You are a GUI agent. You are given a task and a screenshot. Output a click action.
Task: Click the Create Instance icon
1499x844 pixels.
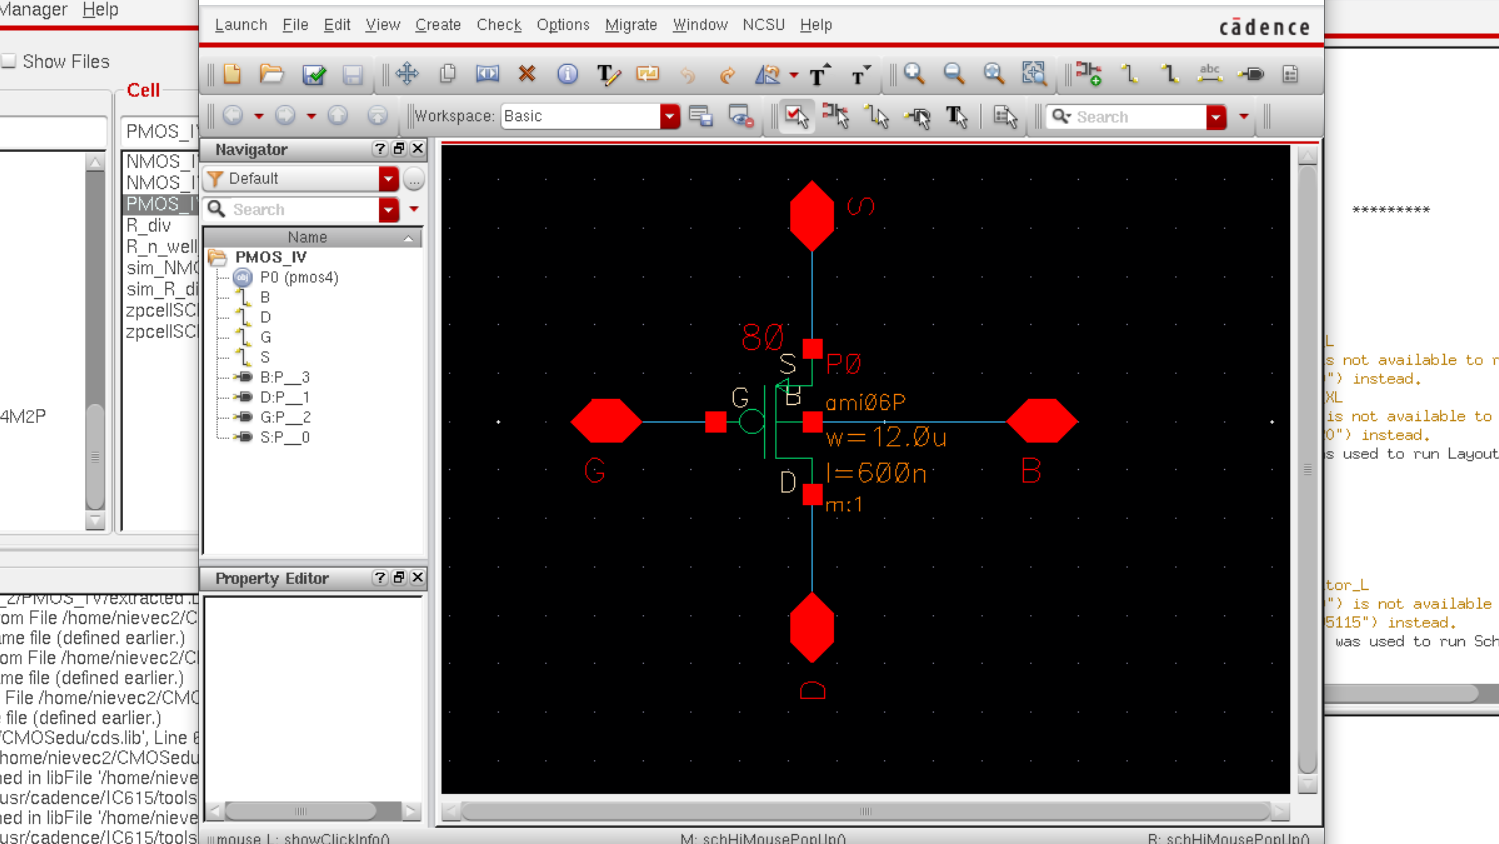[1089, 74]
